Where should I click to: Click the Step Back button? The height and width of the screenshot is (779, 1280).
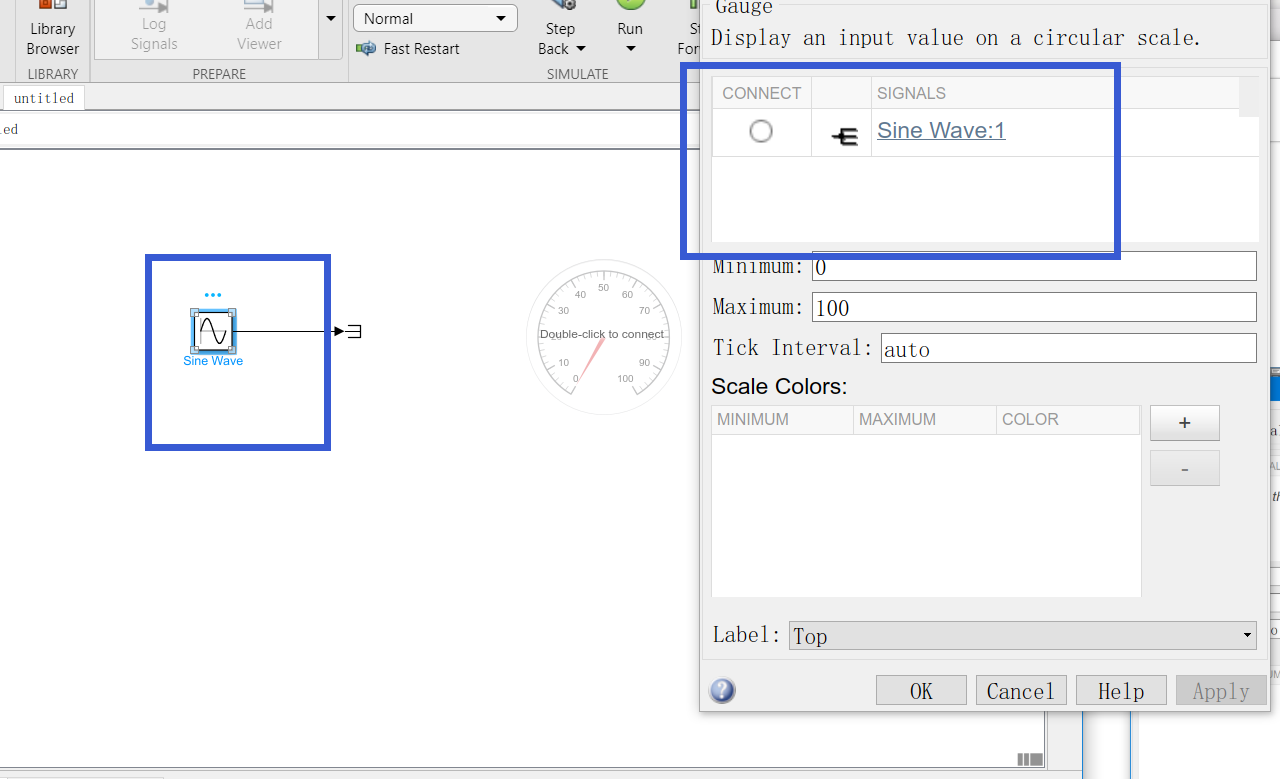[560, 30]
